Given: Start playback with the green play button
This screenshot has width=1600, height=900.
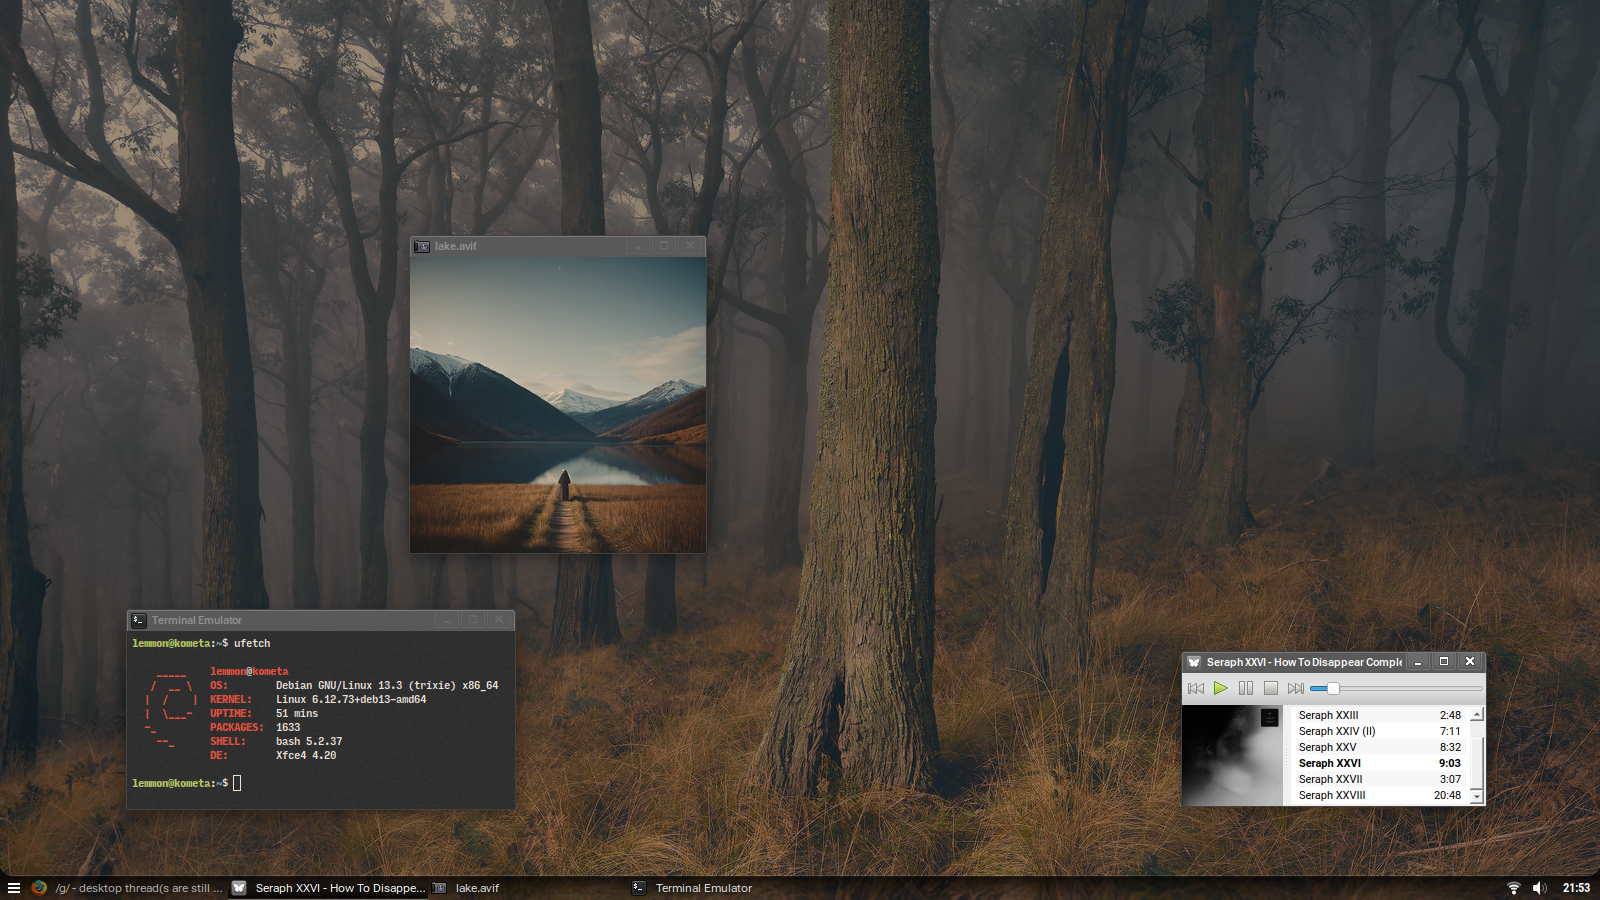Looking at the screenshot, I should pos(1221,688).
